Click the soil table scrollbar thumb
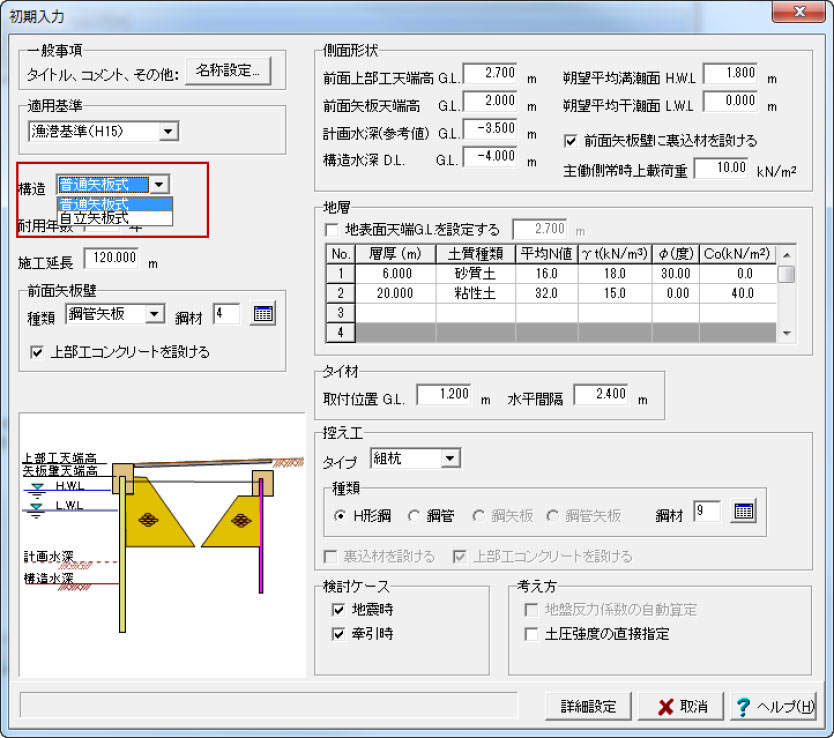The height and width of the screenshot is (738, 834). [786, 274]
